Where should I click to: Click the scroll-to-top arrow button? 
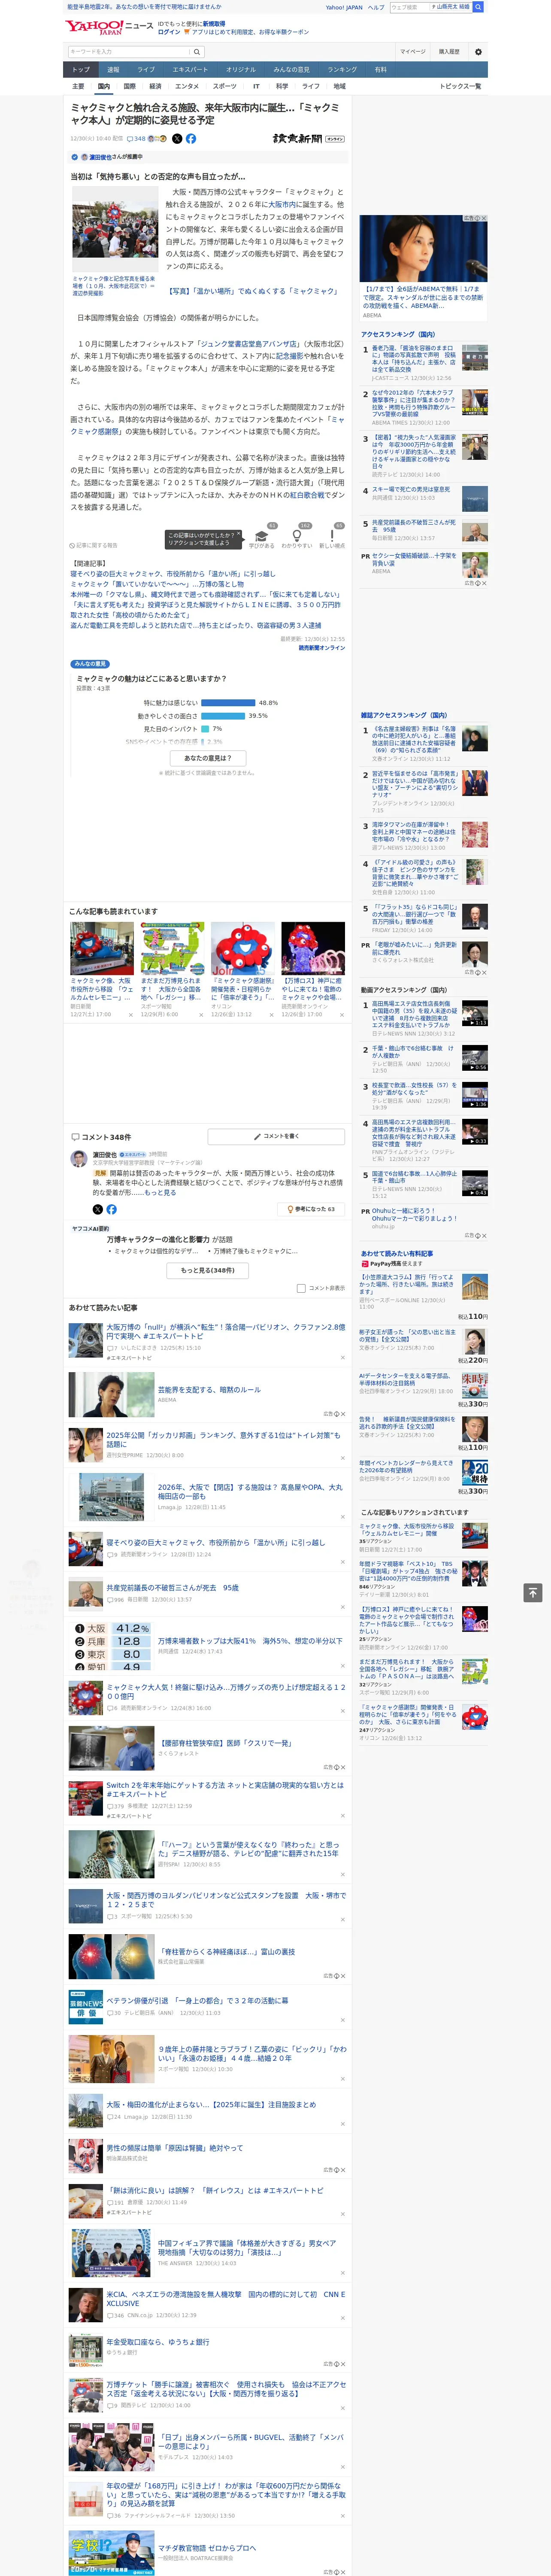(533, 1592)
